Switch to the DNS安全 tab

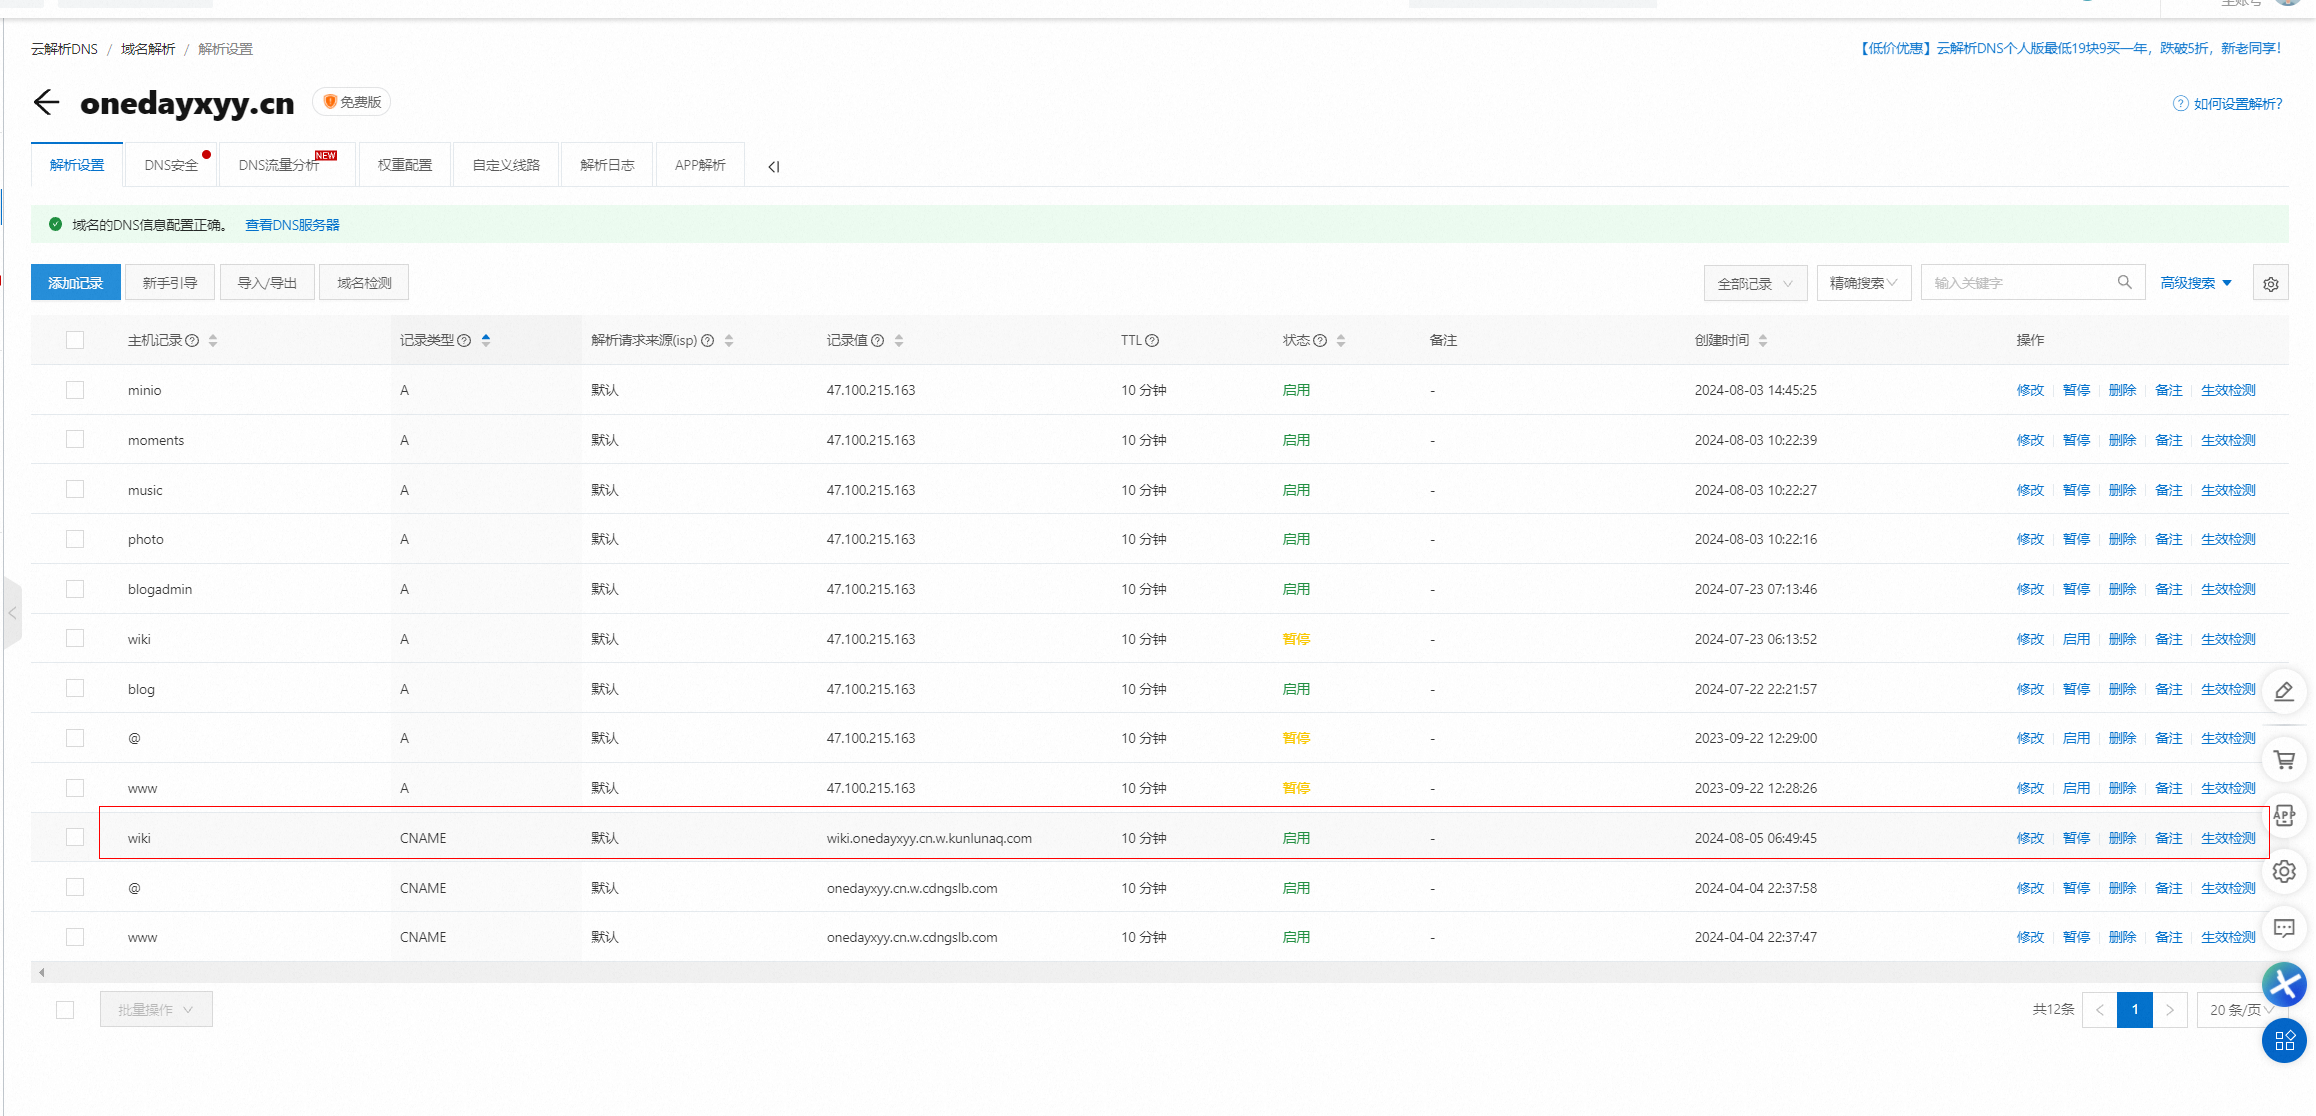point(171,165)
